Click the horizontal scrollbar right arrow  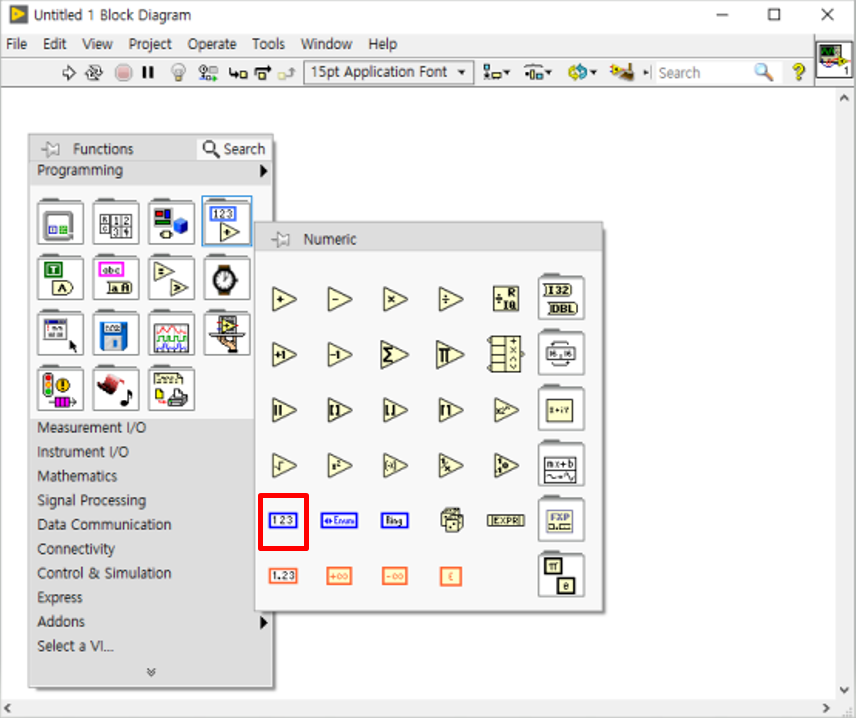tap(826, 708)
